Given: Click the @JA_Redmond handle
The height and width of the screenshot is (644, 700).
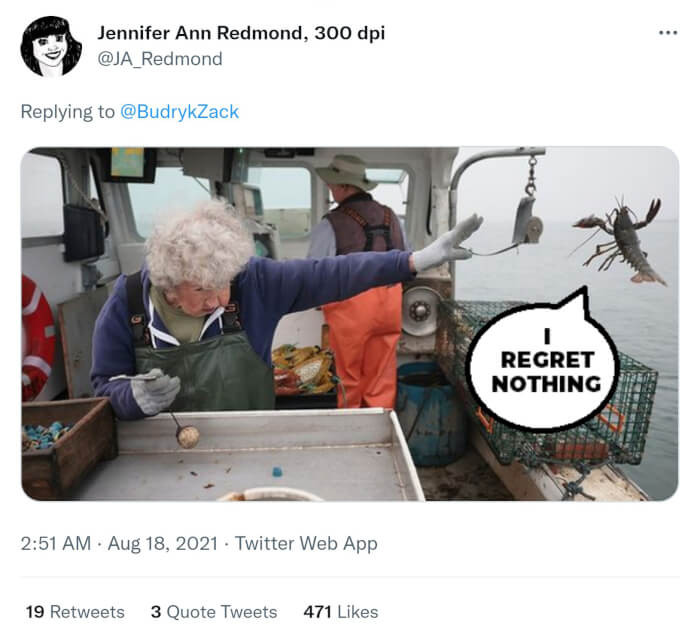Looking at the screenshot, I should click(160, 58).
